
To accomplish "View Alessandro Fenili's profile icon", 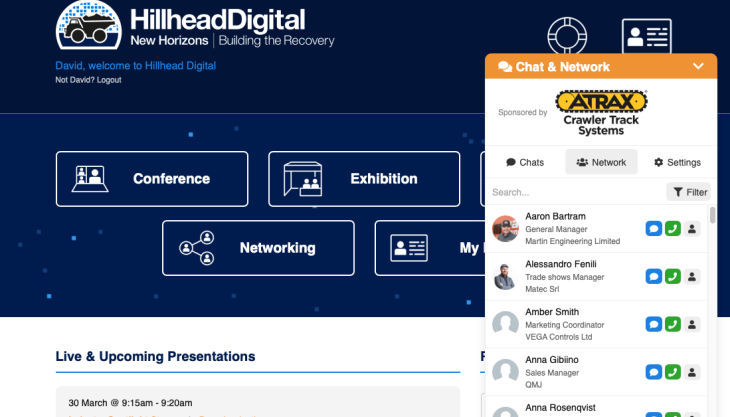I will coord(692,276).
